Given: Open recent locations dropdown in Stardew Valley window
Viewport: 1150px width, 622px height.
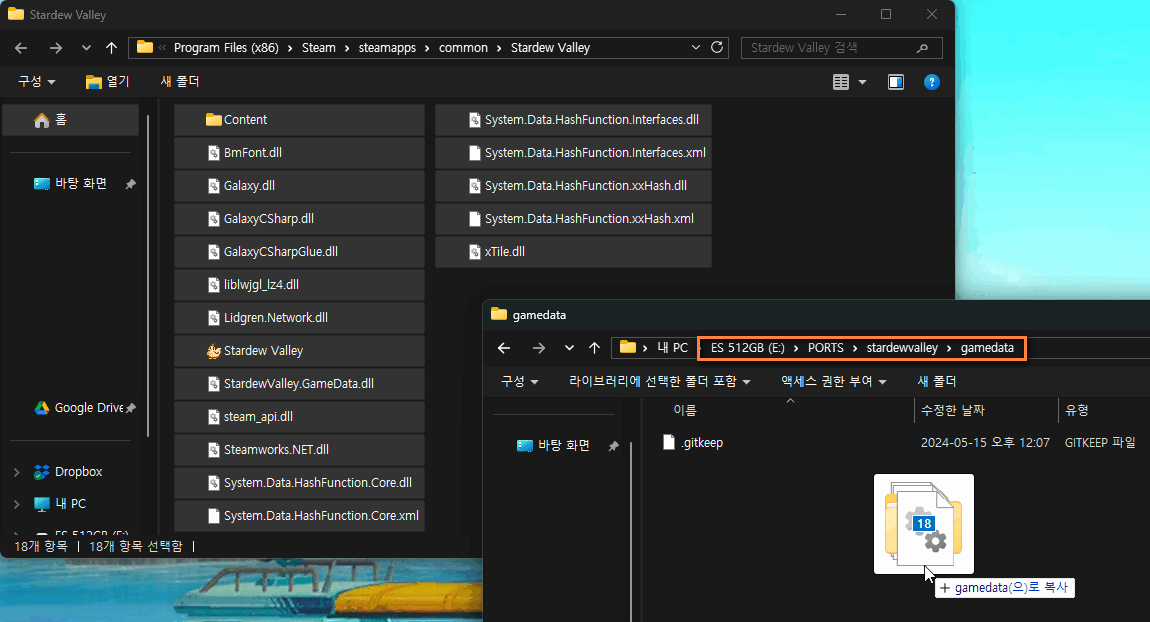Looking at the screenshot, I should [x=86, y=48].
